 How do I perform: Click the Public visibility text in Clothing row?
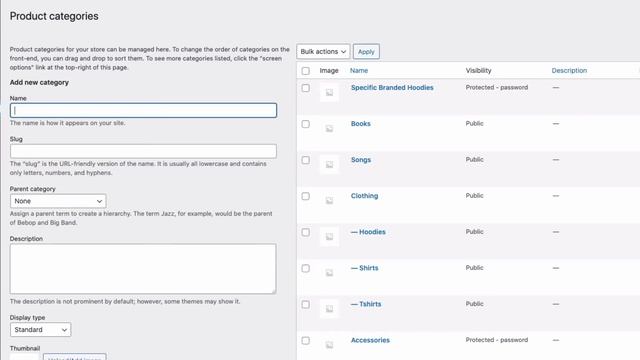coord(474,196)
